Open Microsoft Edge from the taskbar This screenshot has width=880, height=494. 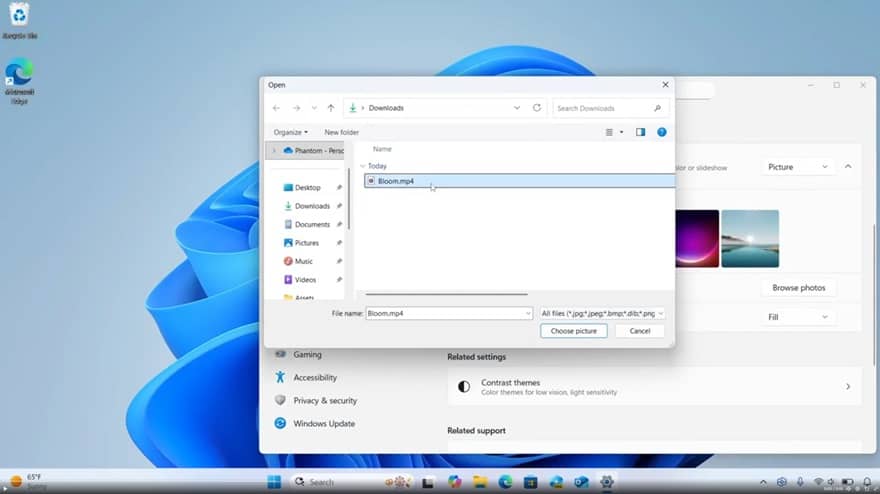[x=505, y=482]
